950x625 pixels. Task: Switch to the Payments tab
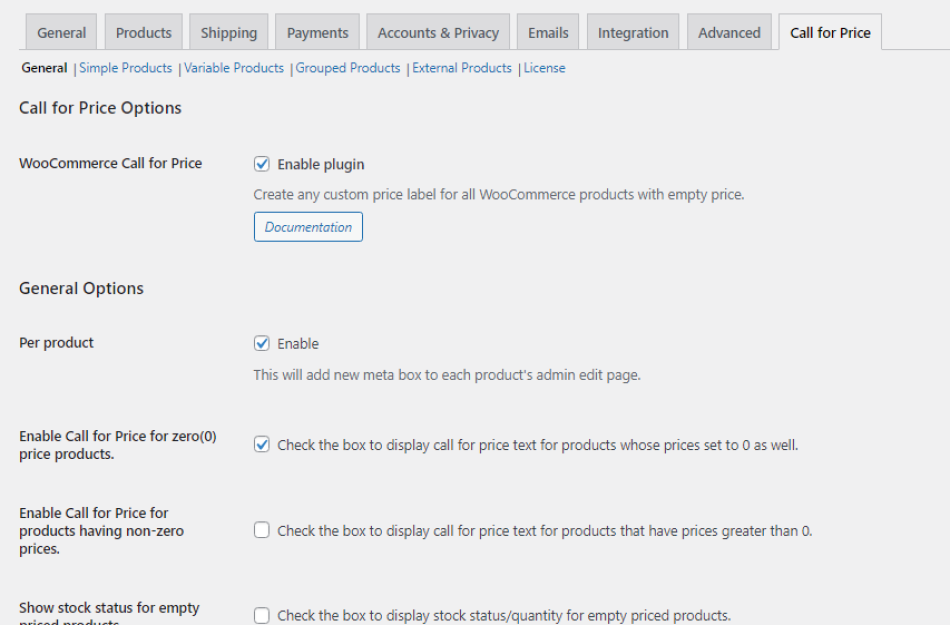coord(317,32)
